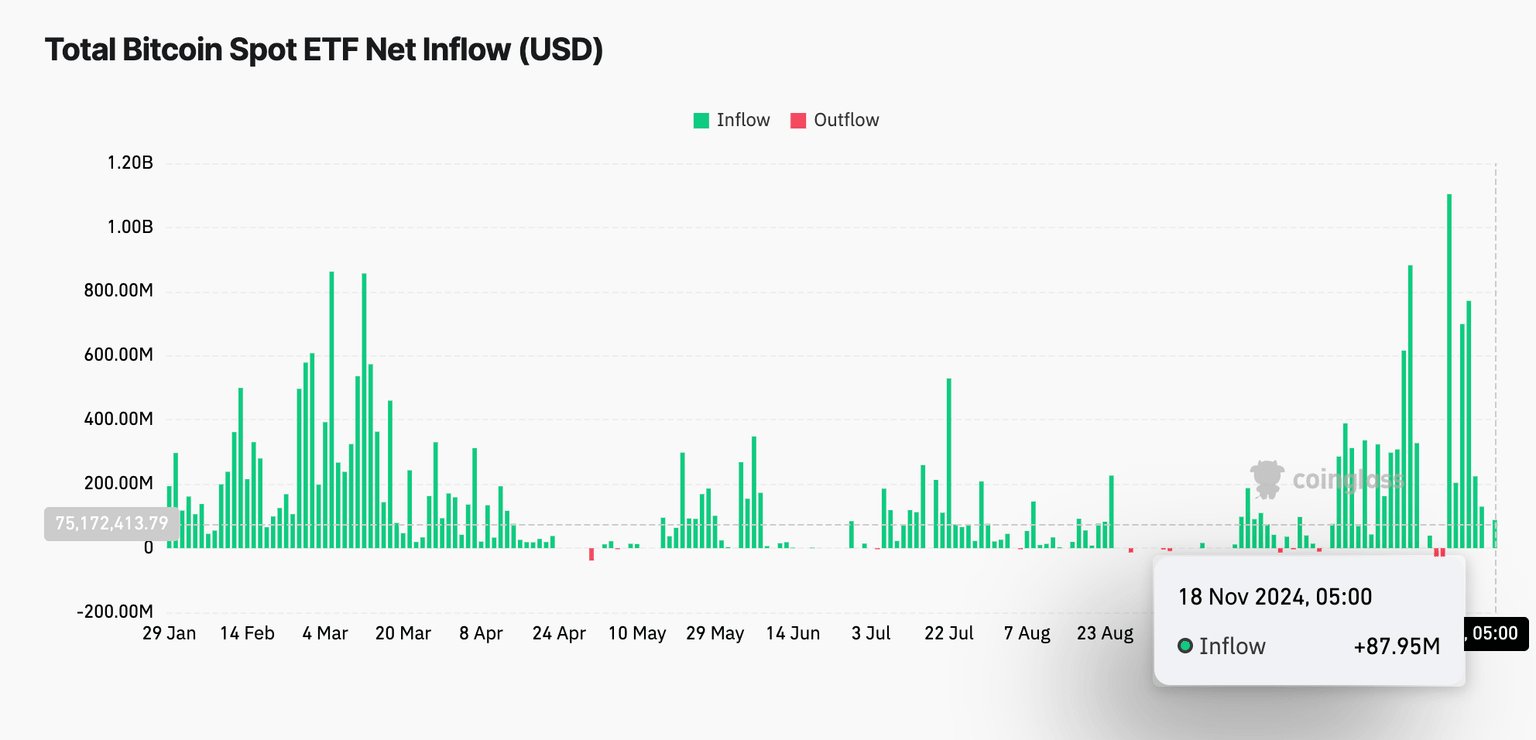The height and width of the screenshot is (740, 1536).
Task: Click the red outflow bar after 24 Apr
Action: pos(591,554)
